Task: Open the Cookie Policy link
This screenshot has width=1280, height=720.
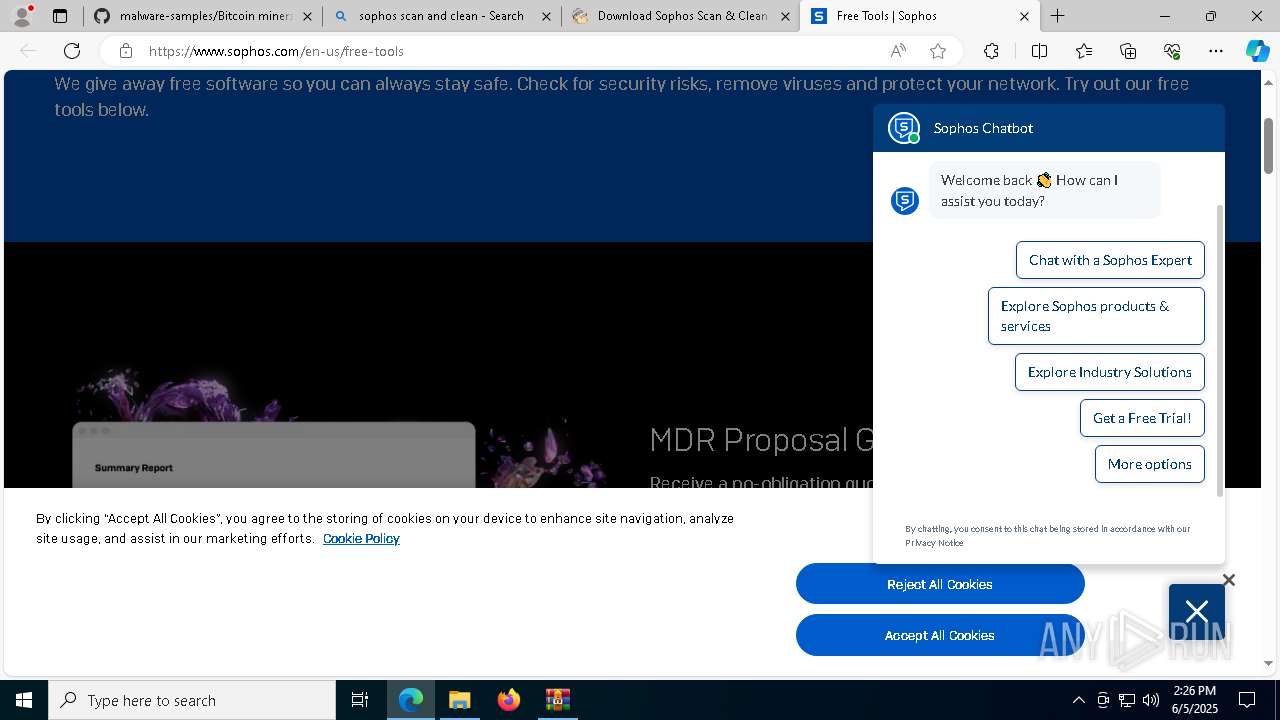Action: pyautogui.click(x=361, y=538)
